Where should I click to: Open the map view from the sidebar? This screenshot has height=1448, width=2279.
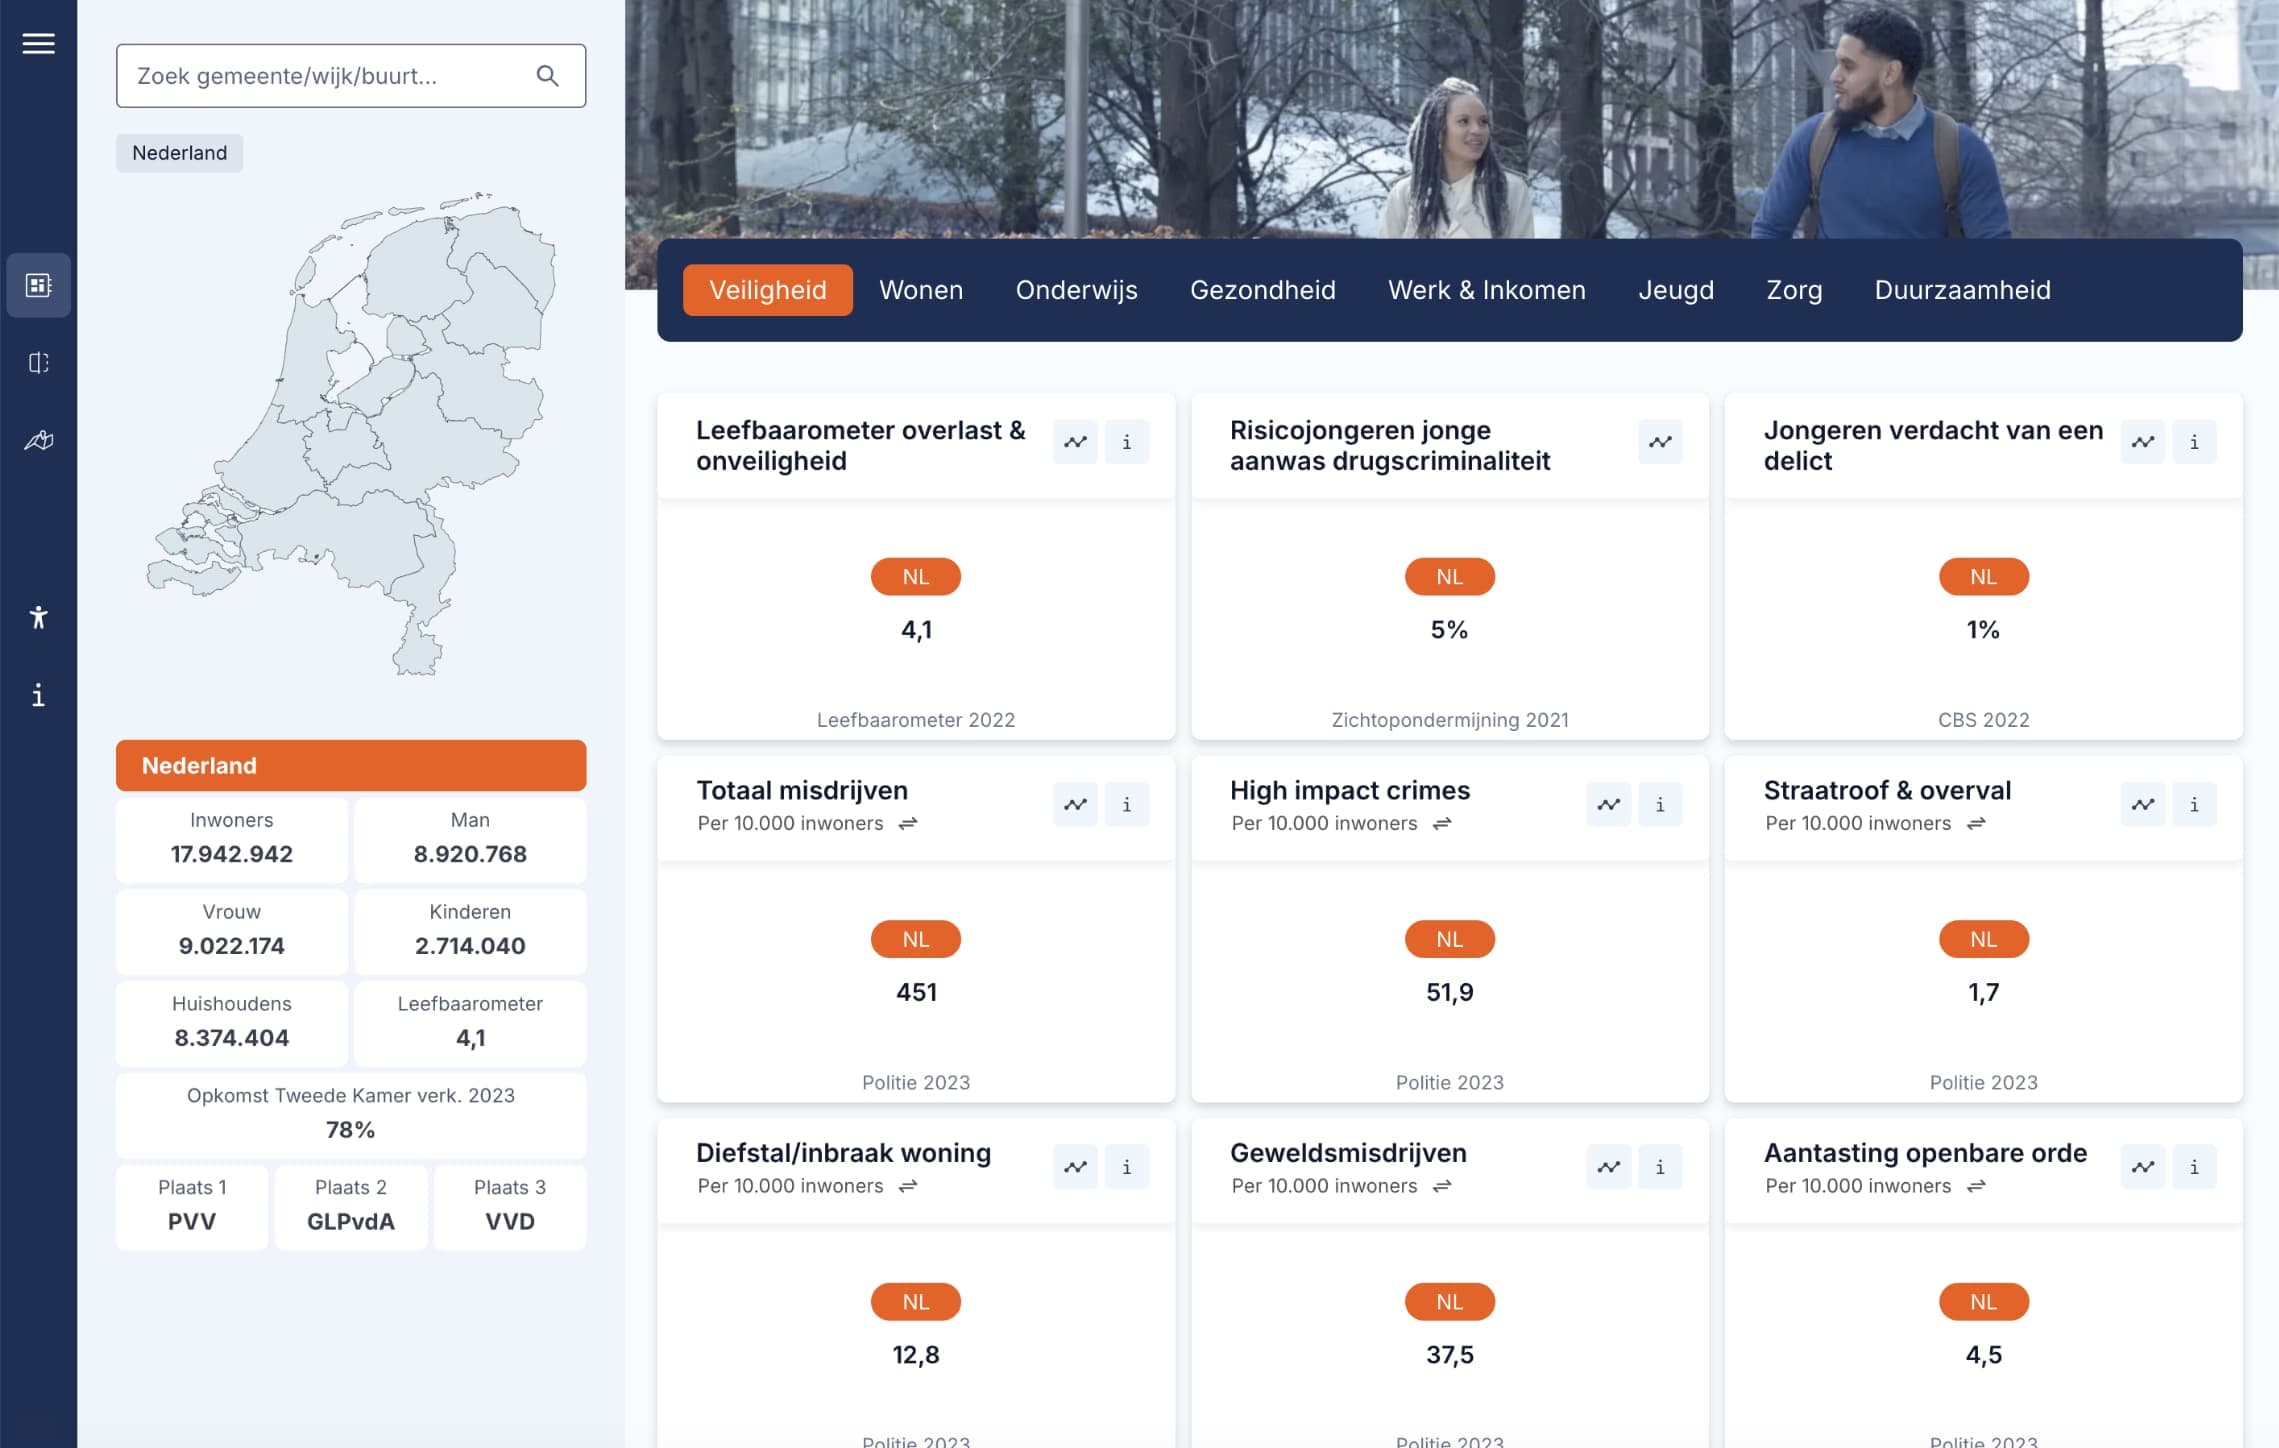(x=38, y=440)
